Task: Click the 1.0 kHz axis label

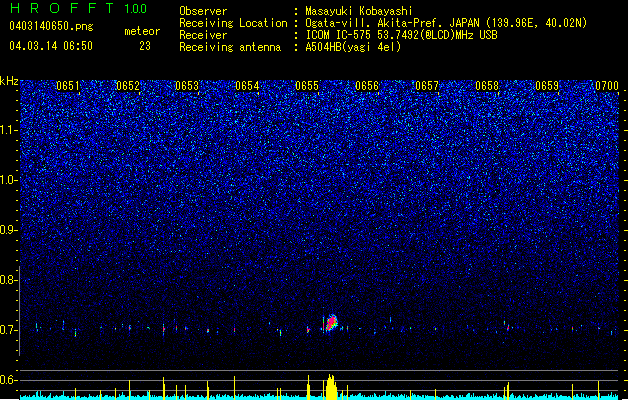Action: pos(9,180)
